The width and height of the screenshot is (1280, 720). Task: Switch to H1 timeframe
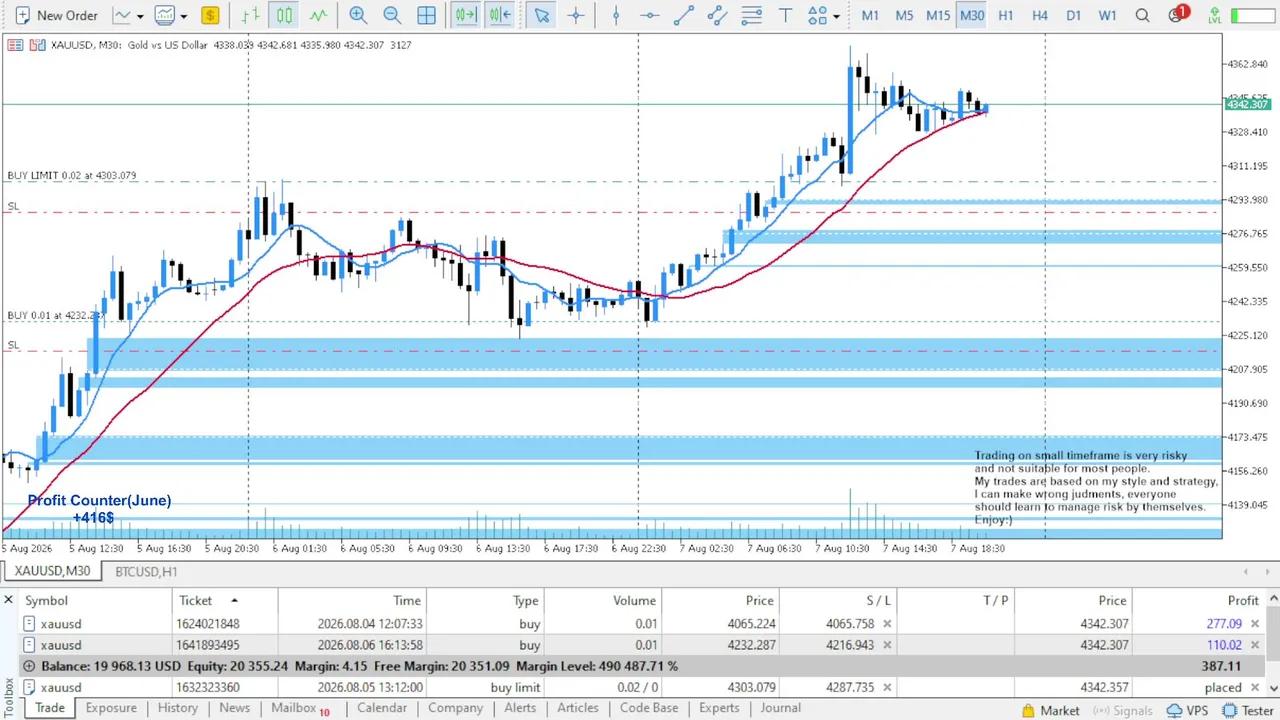point(1006,15)
